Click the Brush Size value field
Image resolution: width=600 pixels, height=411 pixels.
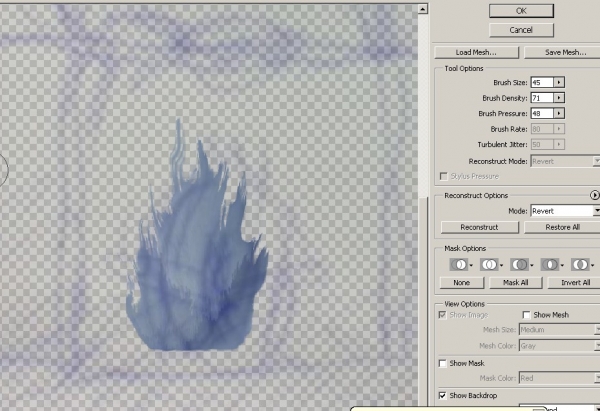click(x=542, y=82)
